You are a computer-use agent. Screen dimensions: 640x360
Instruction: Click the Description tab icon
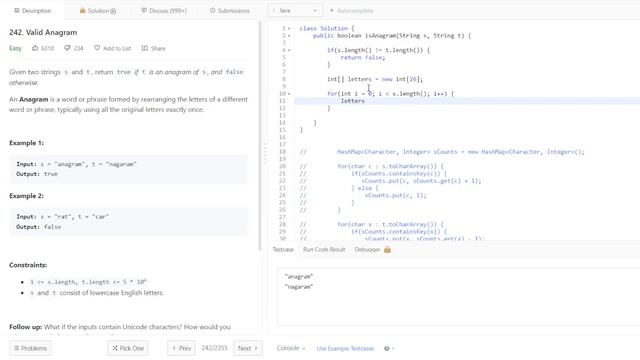click(x=17, y=11)
